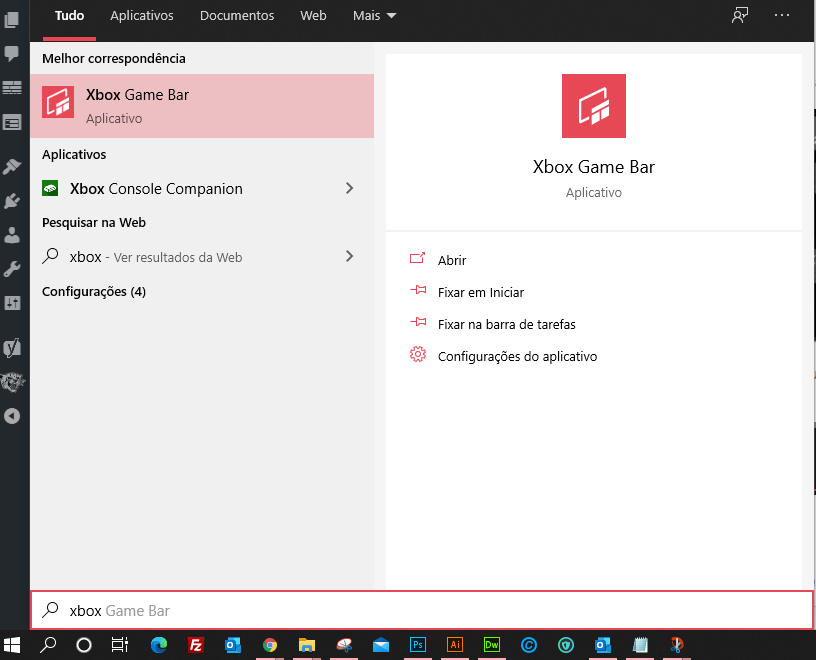Viewport: 816px width, 660px height.
Task: Select Fixar em Iniciar
Action: pyautogui.click(x=466, y=292)
